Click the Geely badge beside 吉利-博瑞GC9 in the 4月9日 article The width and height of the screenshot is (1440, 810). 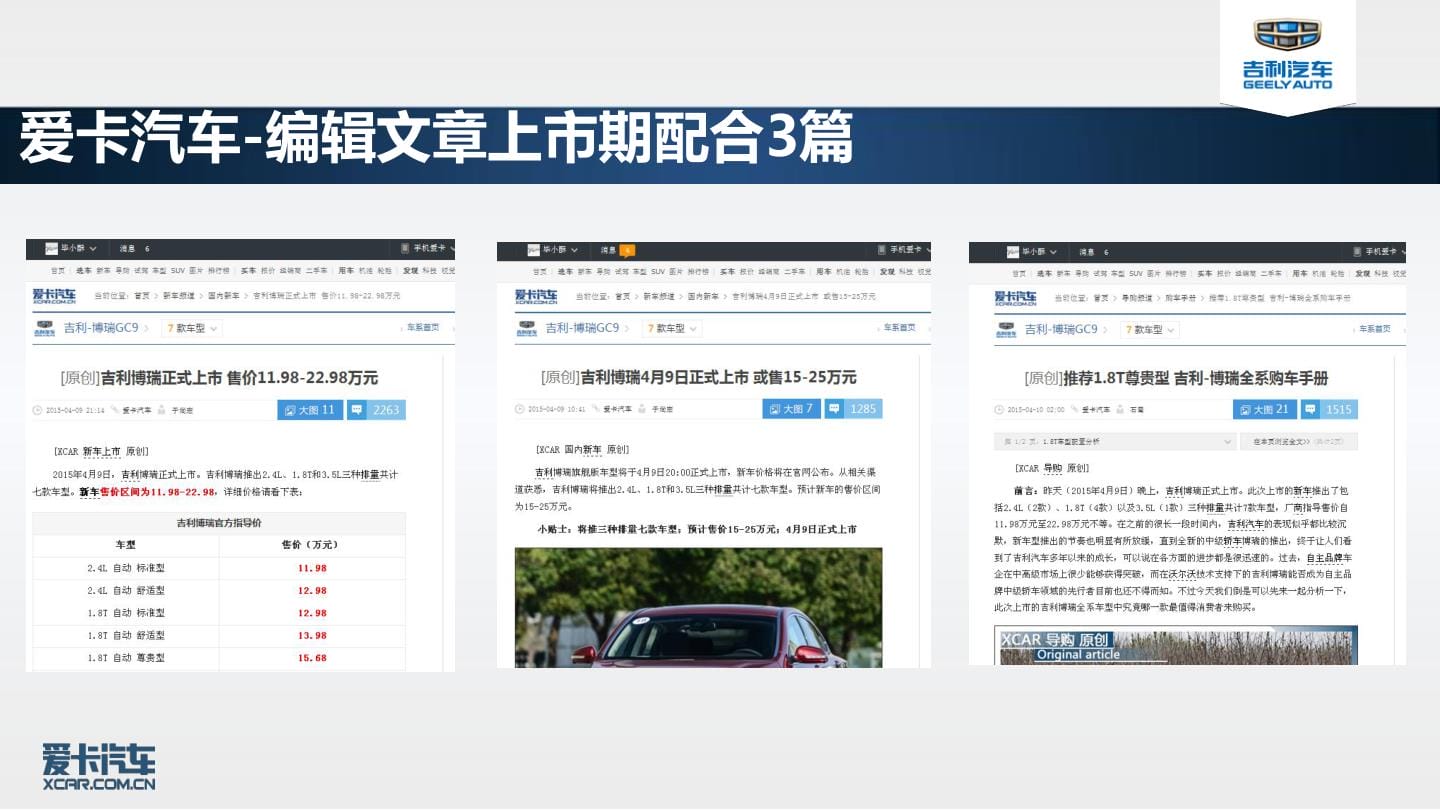pos(526,328)
